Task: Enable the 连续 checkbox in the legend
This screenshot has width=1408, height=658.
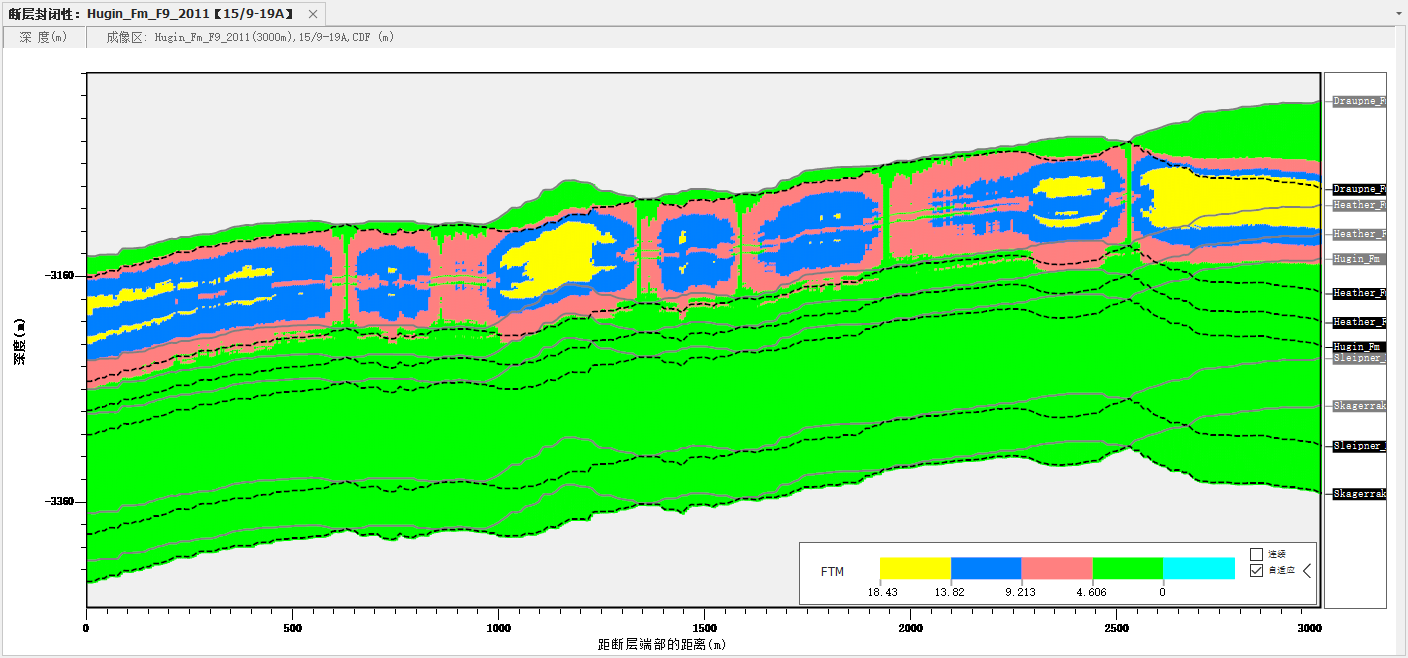Action: coord(1256,554)
